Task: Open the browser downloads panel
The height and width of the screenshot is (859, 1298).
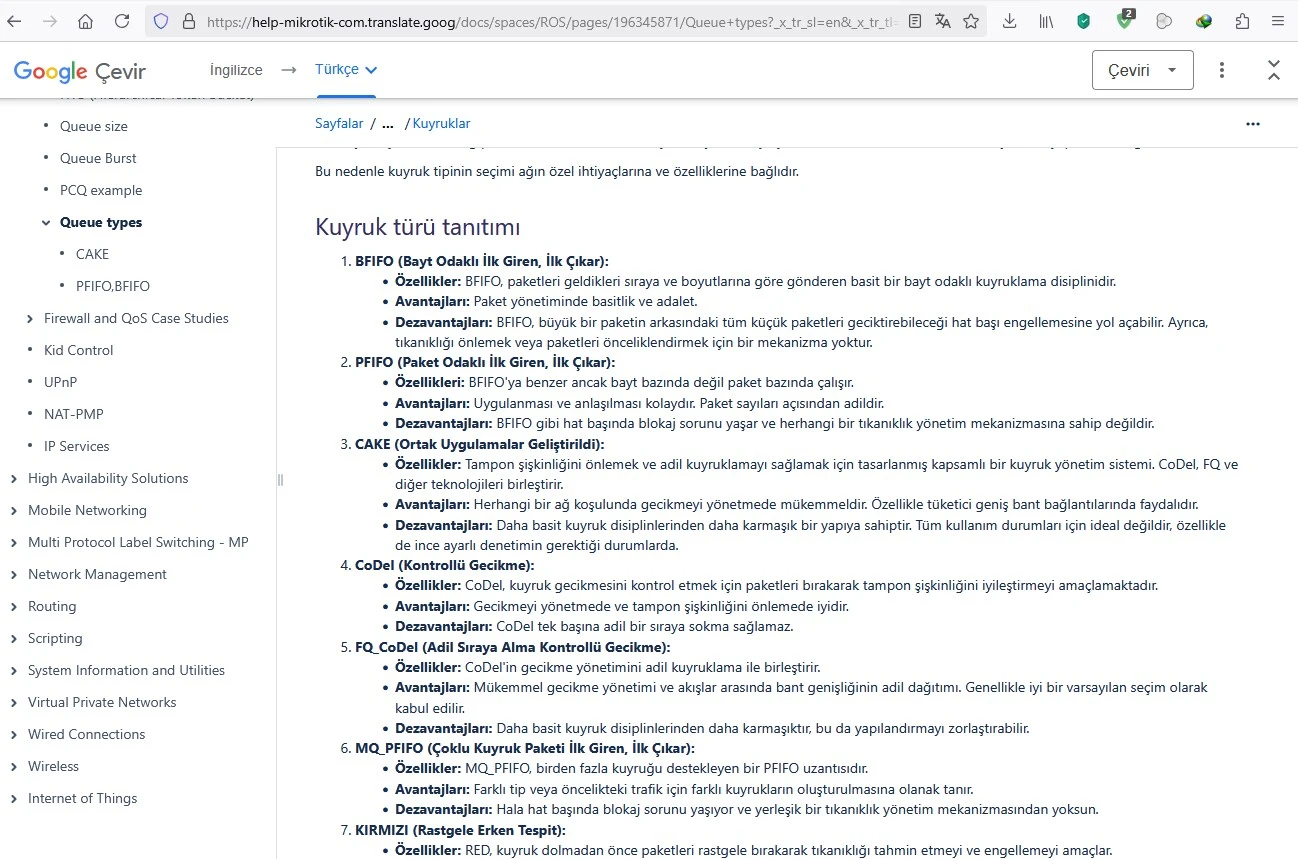Action: (x=1009, y=21)
